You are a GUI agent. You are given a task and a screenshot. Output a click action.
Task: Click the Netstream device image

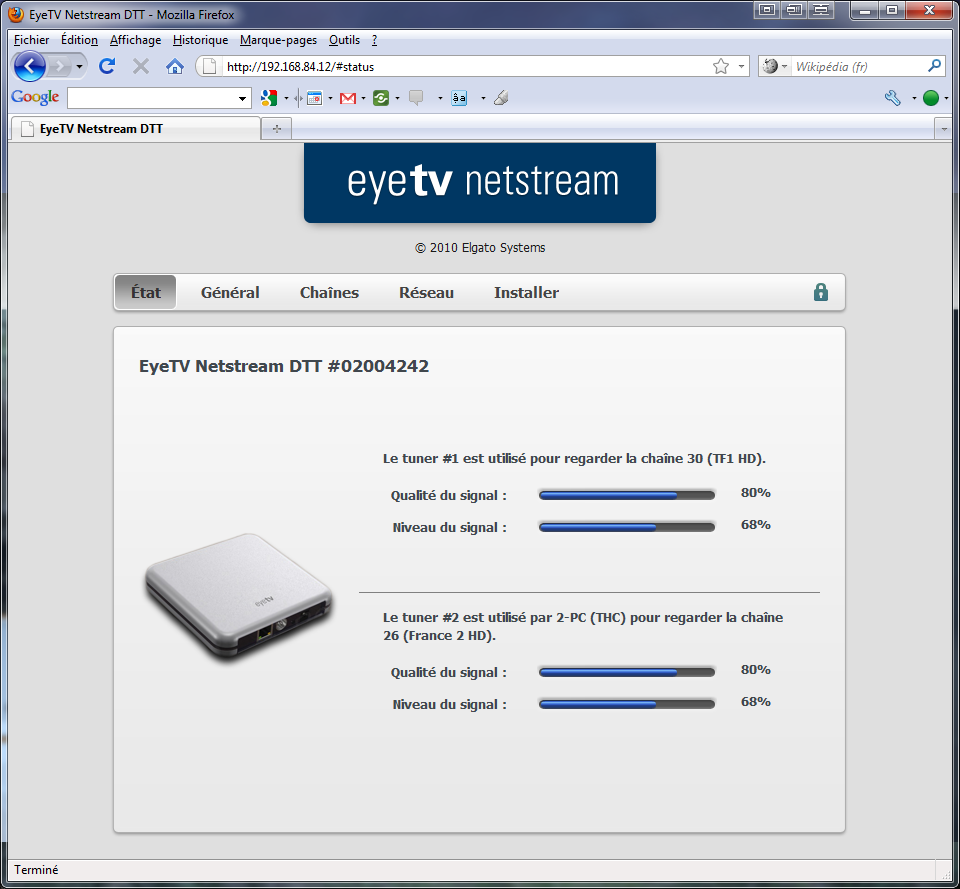(239, 596)
